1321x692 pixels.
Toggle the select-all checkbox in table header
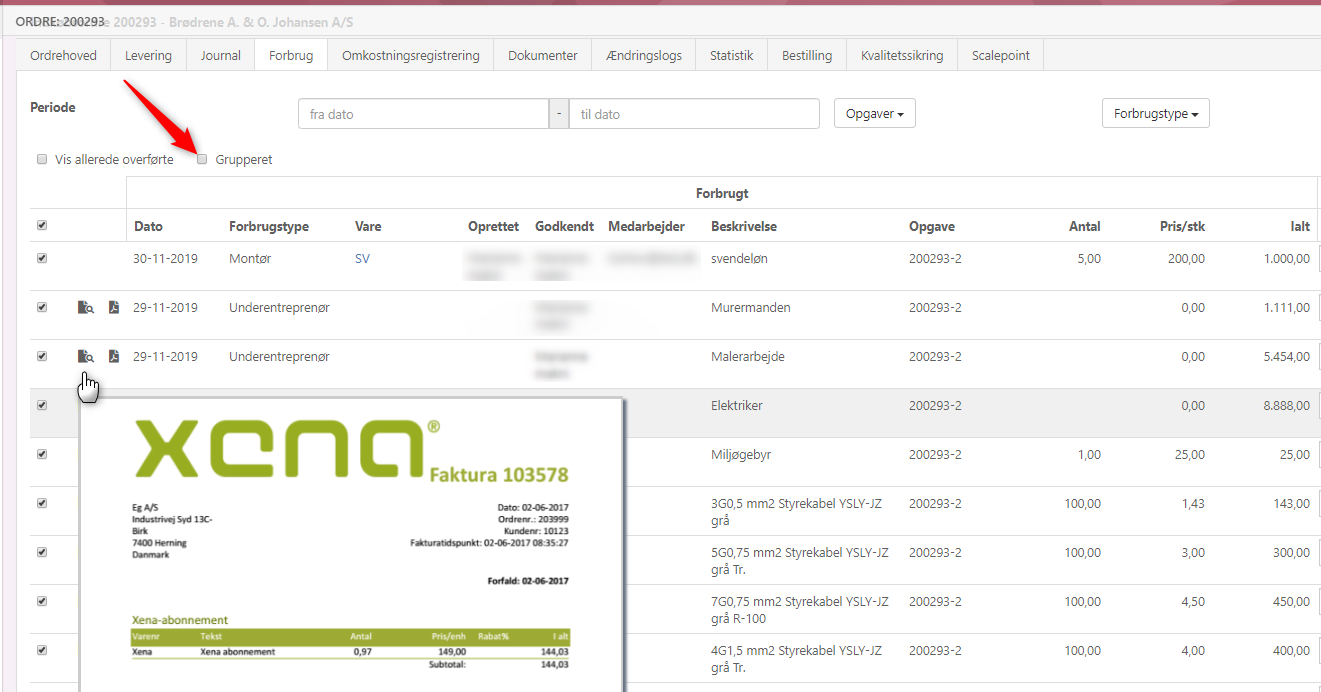coord(42,226)
